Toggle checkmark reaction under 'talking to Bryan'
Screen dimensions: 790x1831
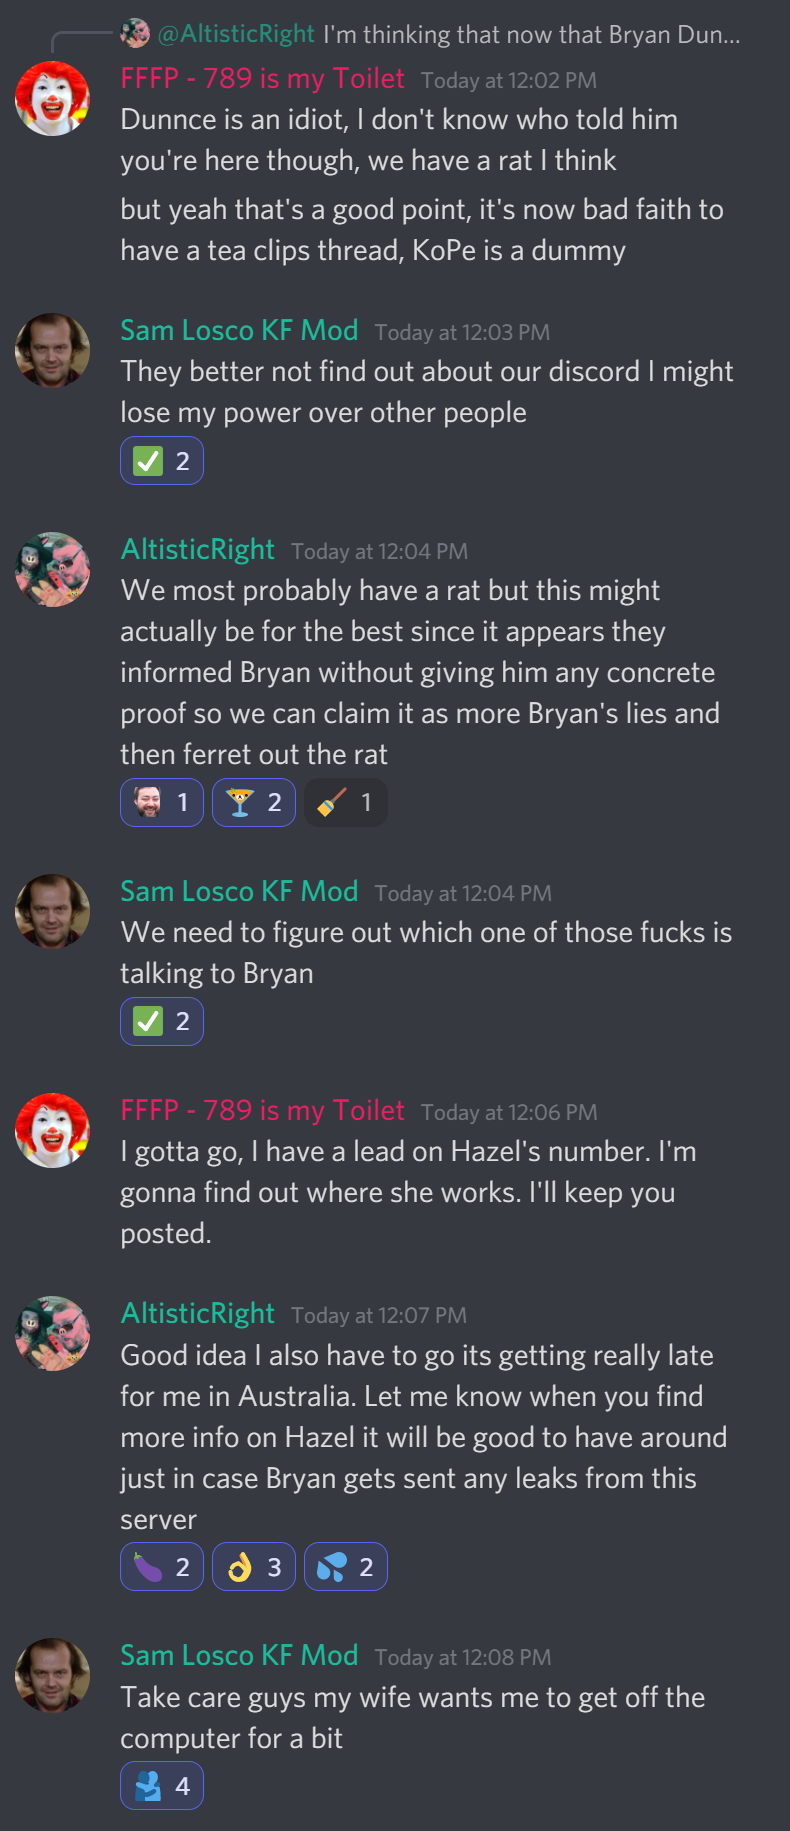tap(162, 1021)
